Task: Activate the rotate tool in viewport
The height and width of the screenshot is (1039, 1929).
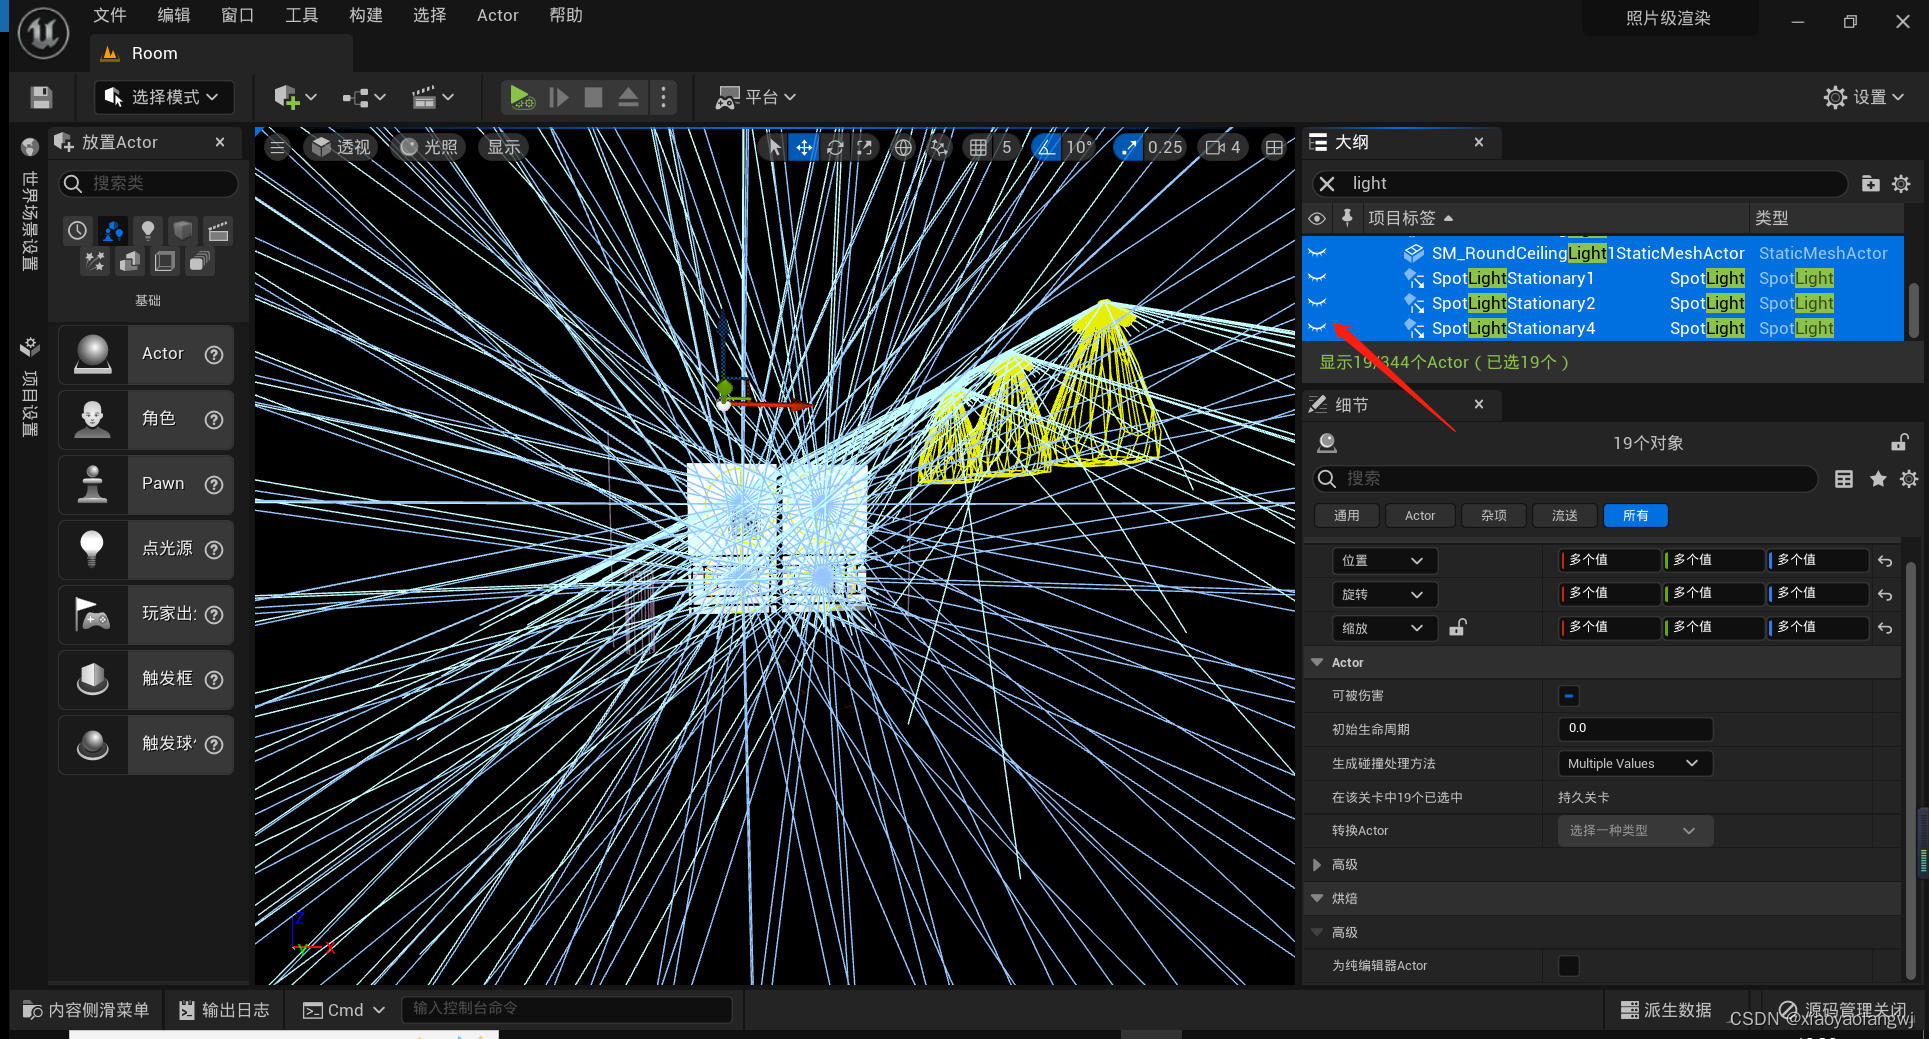Action: click(x=835, y=147)
